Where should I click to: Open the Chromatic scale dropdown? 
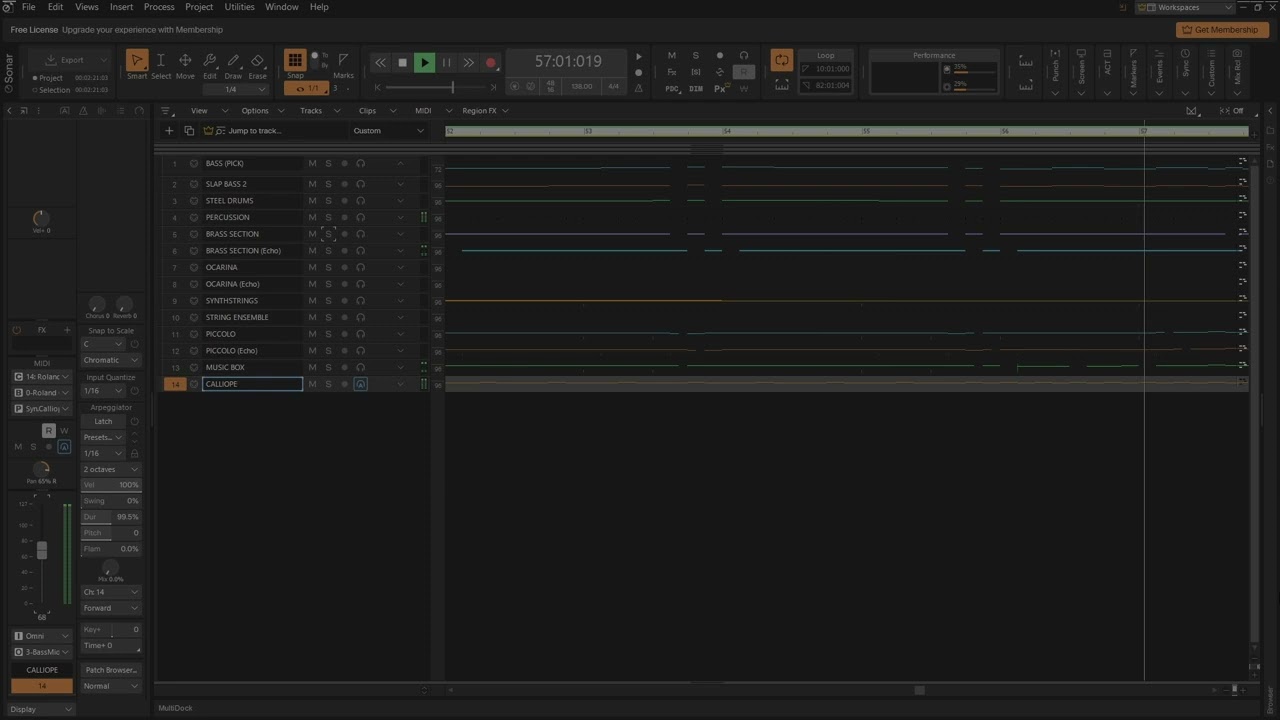click(x=111, y=360)
